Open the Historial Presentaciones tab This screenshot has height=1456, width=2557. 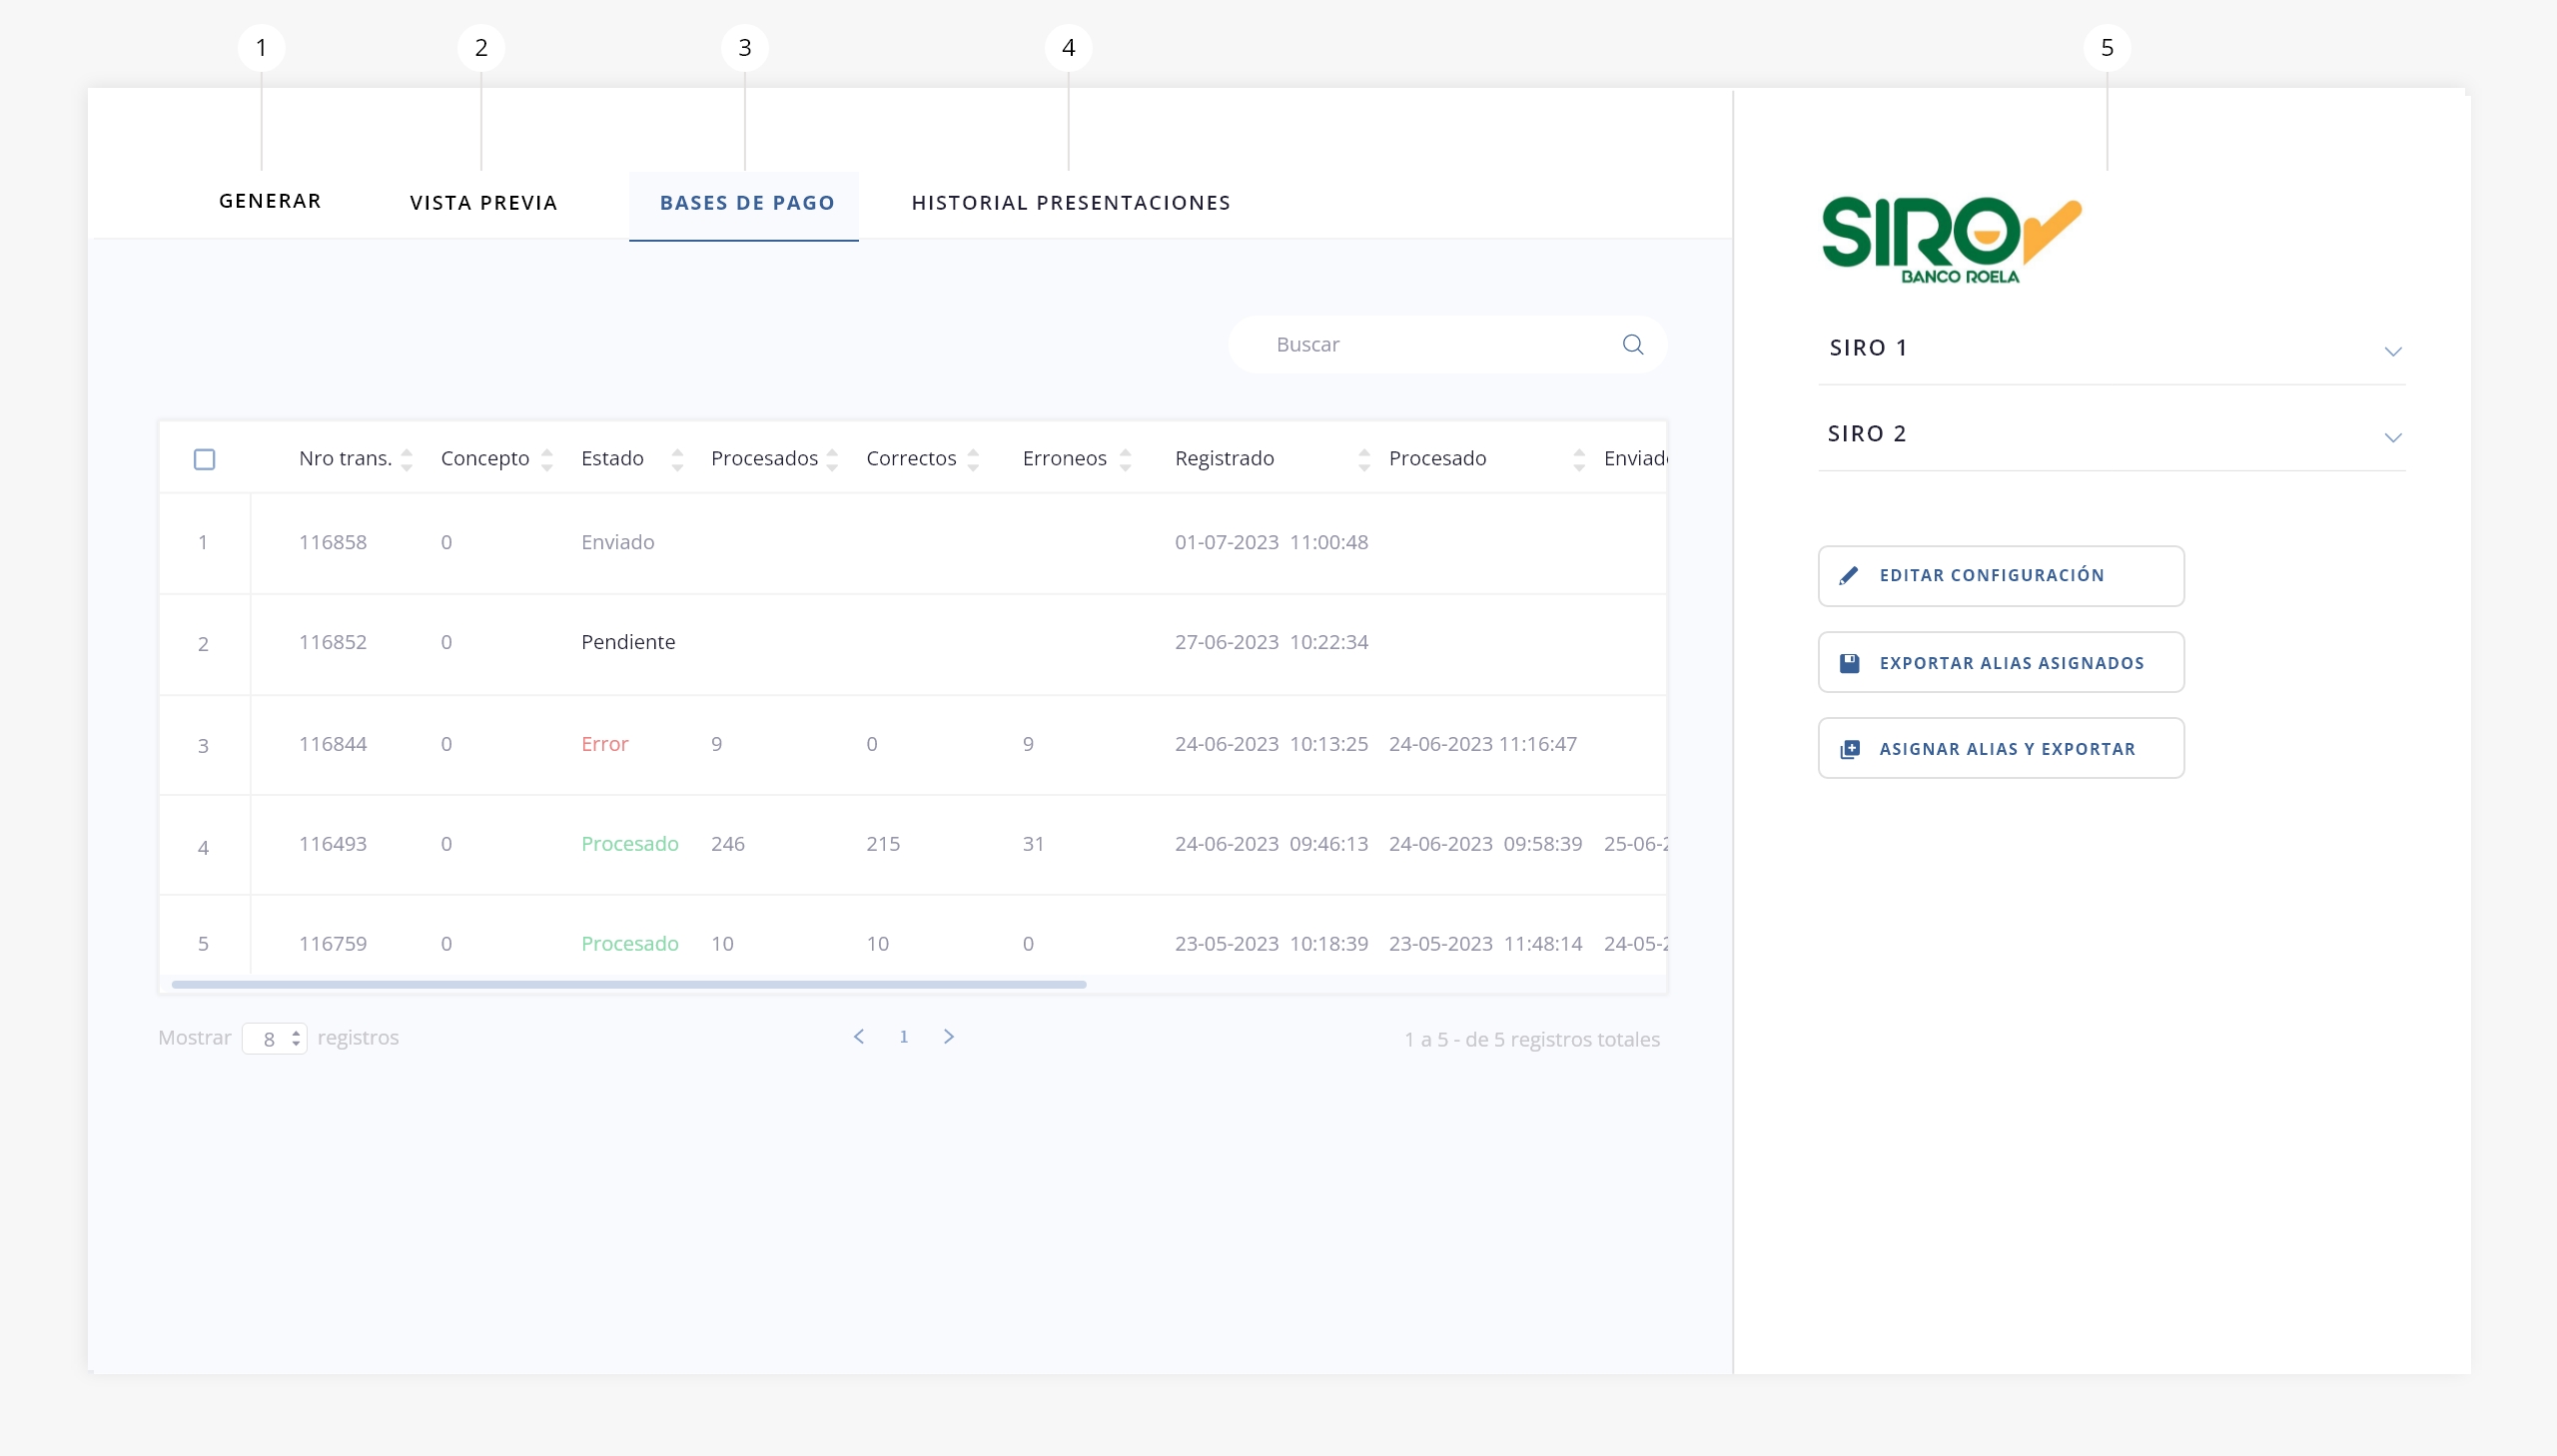pyautogui.click(x=1070, y=203)
